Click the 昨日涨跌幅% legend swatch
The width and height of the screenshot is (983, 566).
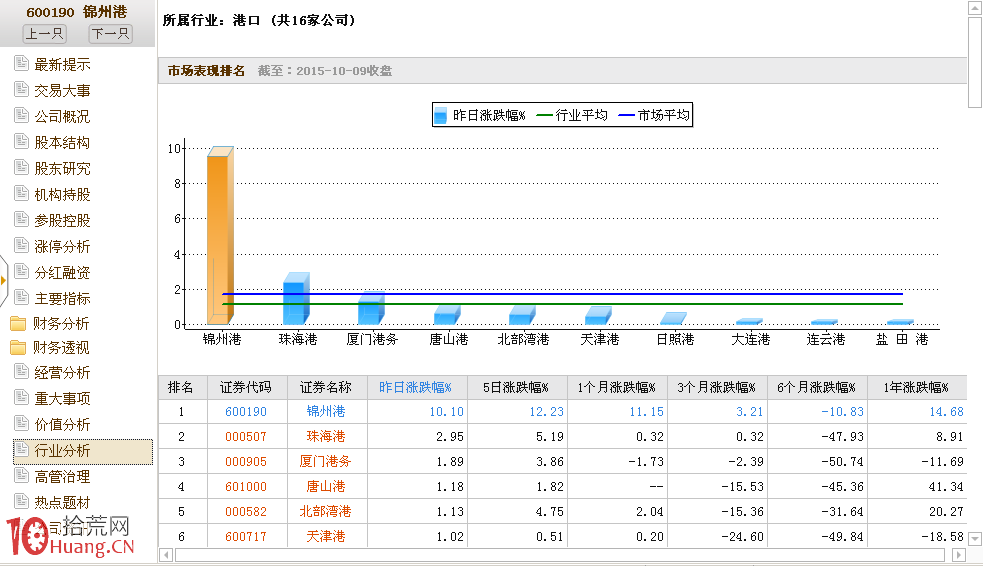pos(441,115)
